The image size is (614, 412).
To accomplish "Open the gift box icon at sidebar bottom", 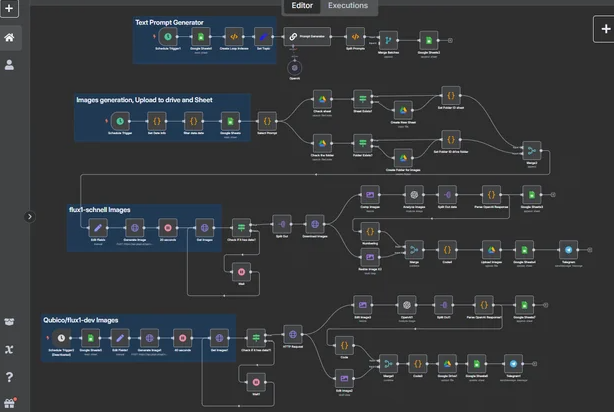I will click(x=10, y=402).
